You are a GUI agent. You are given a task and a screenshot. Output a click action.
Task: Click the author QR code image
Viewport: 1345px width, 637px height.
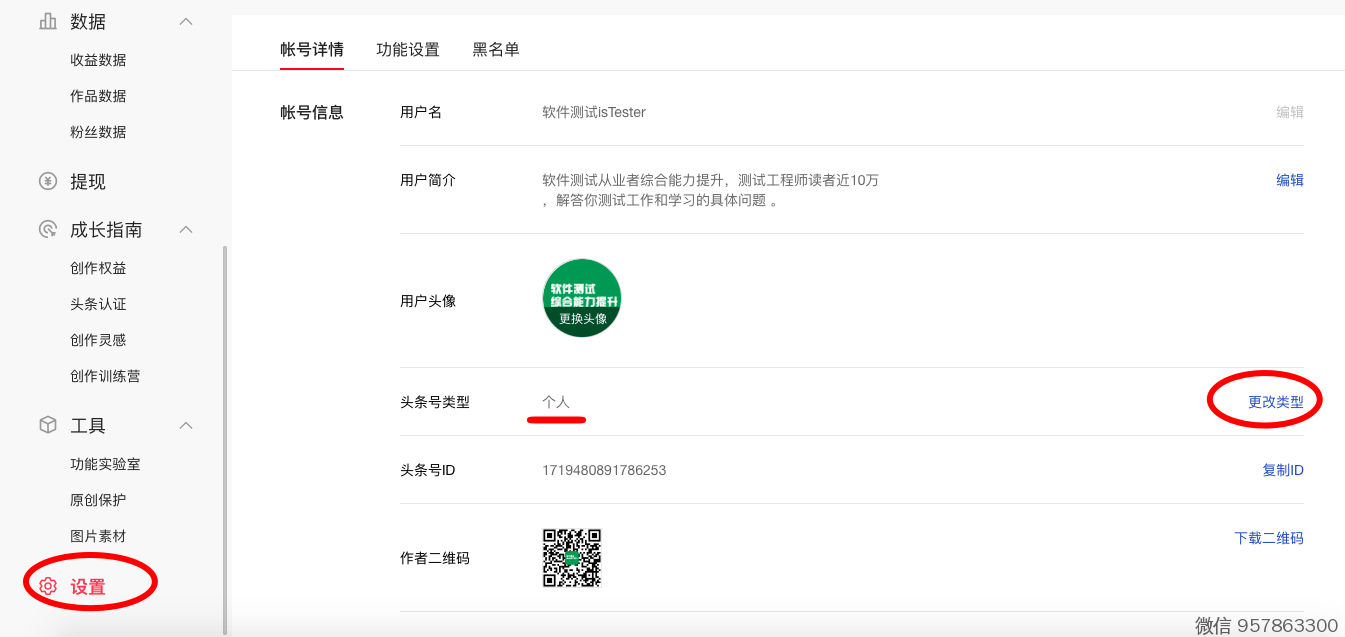tap(571, 558)
